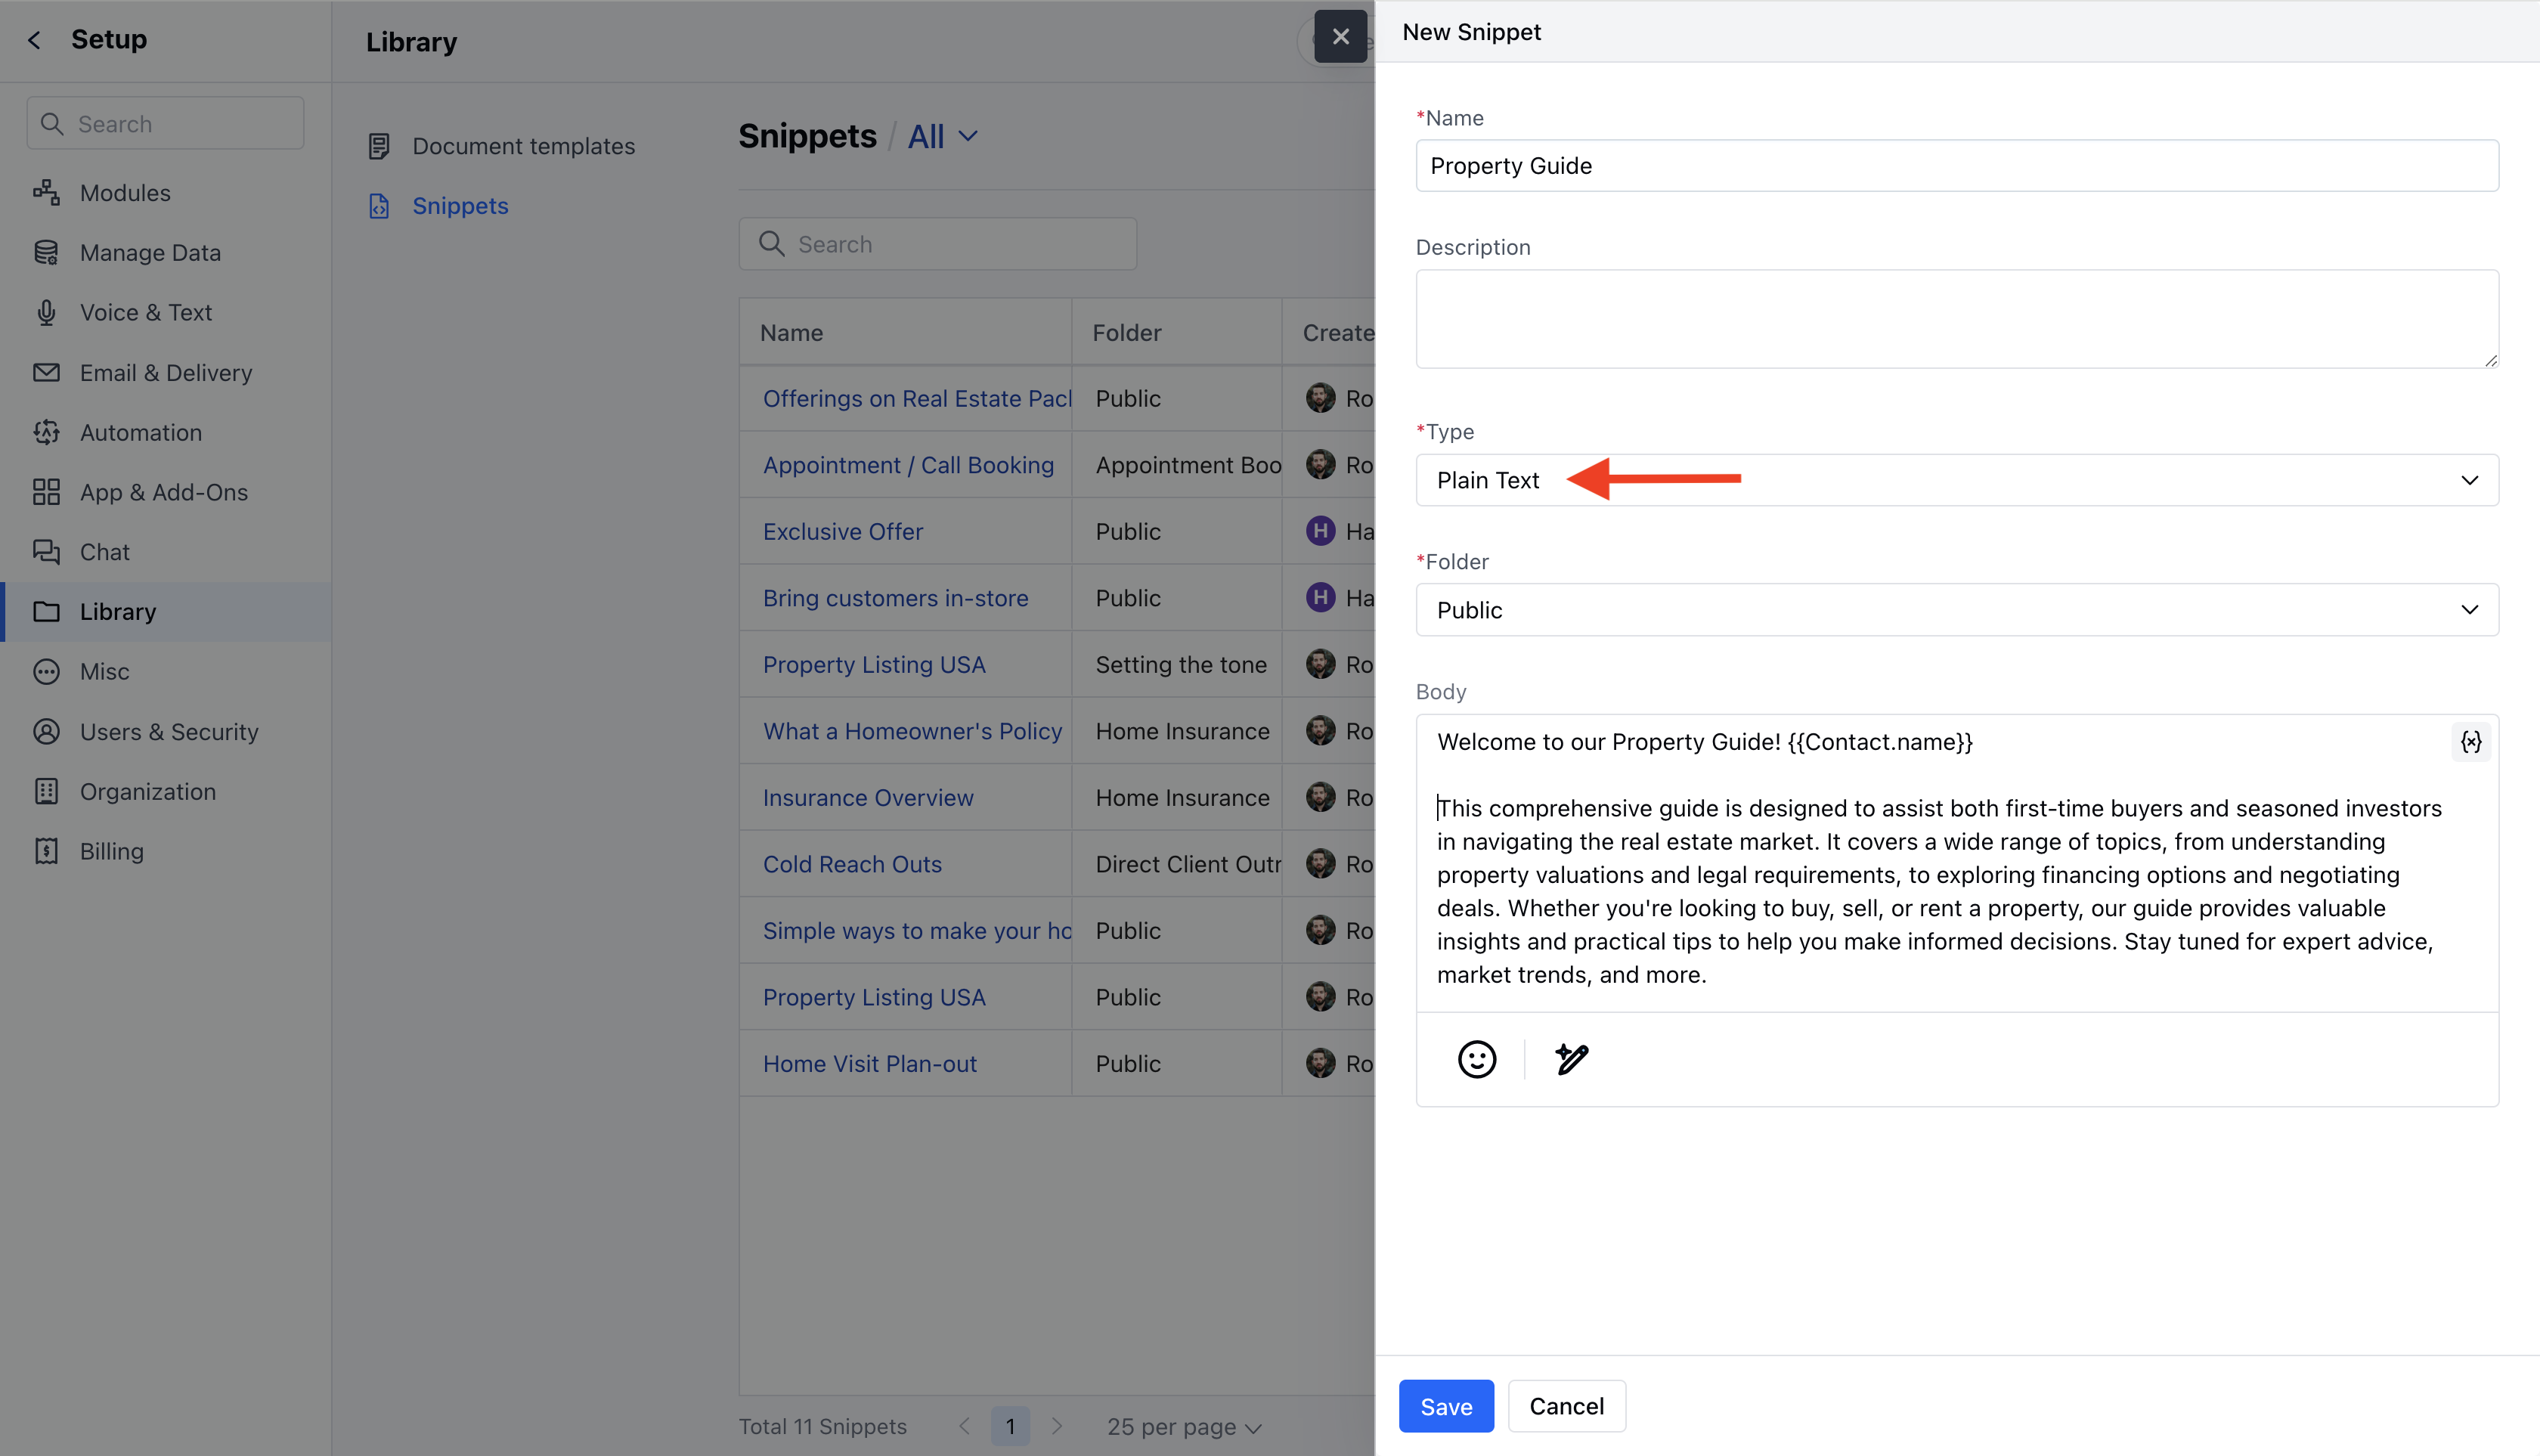Close the New Snippet panel
Image resolution: width=2540 pixels, height=1456 pixels.
click(x=1340, y=37)
